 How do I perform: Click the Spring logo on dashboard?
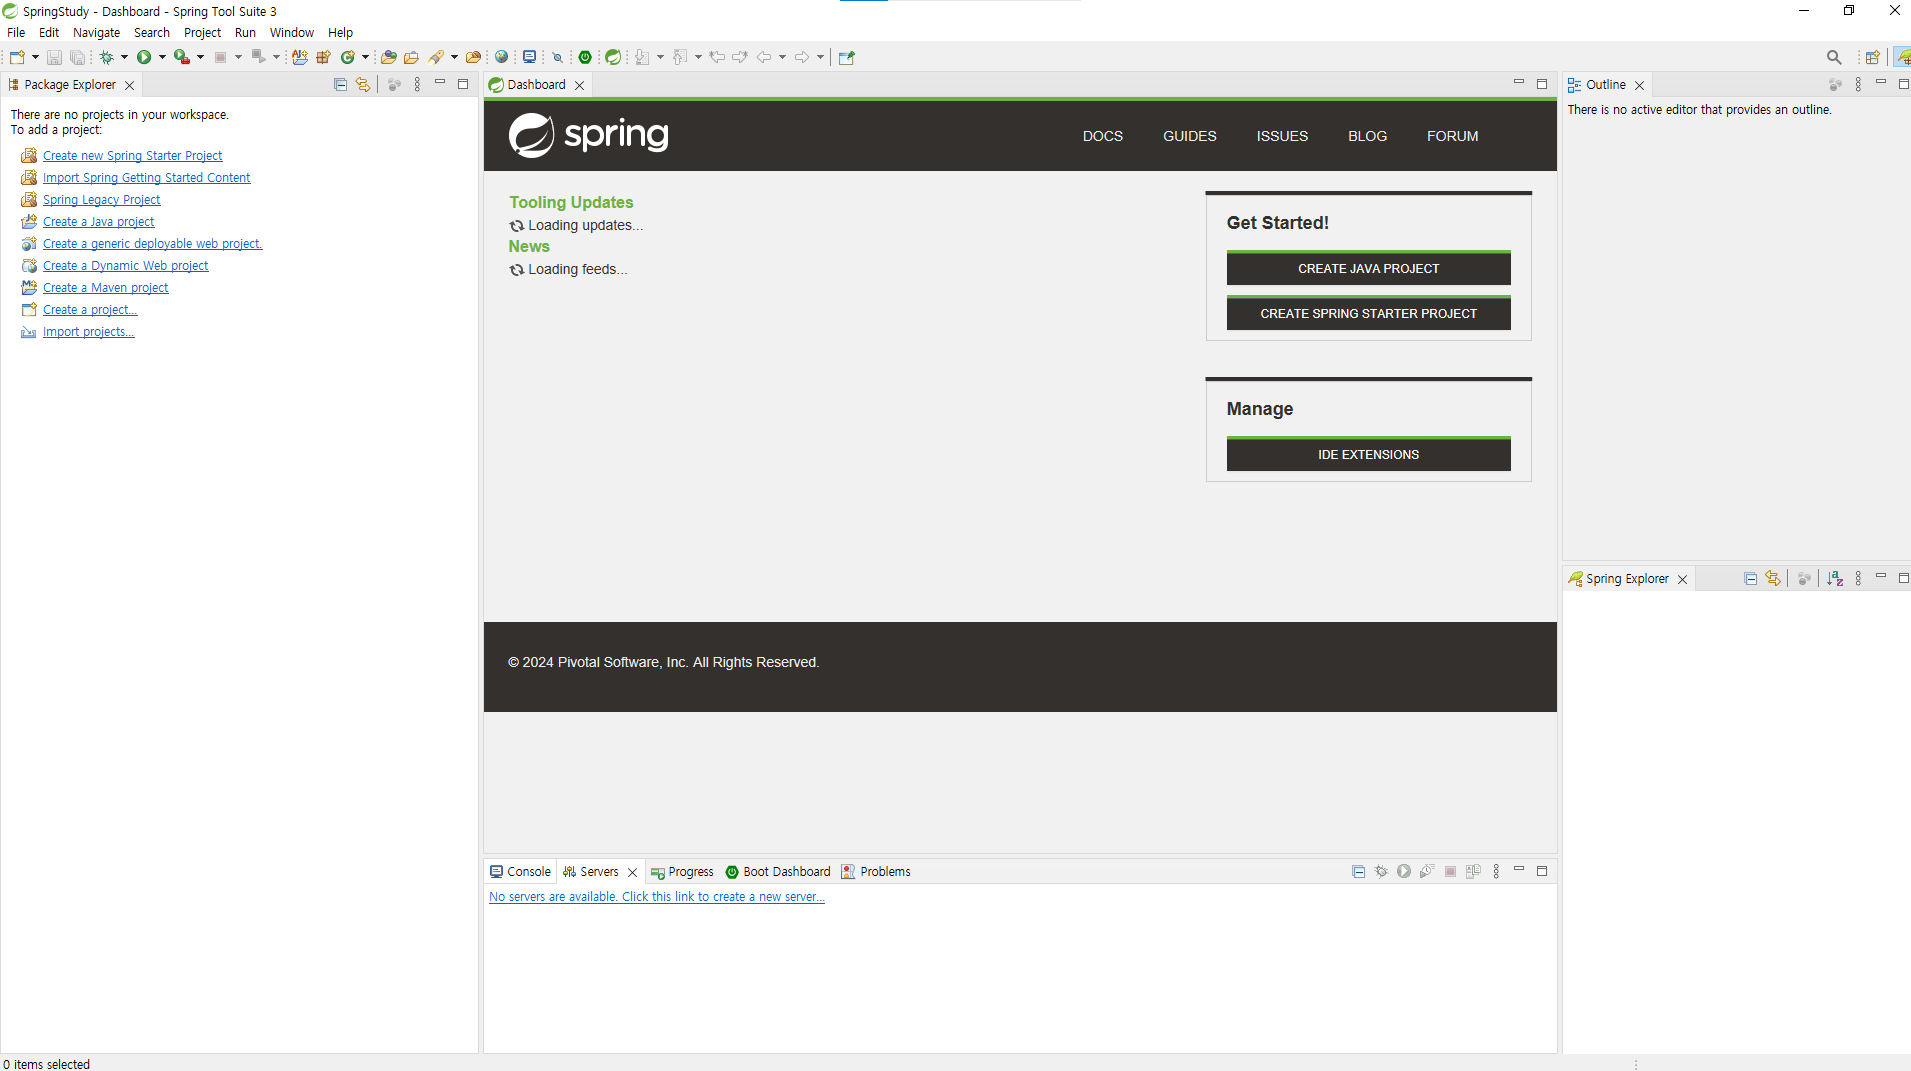point(588,135)
